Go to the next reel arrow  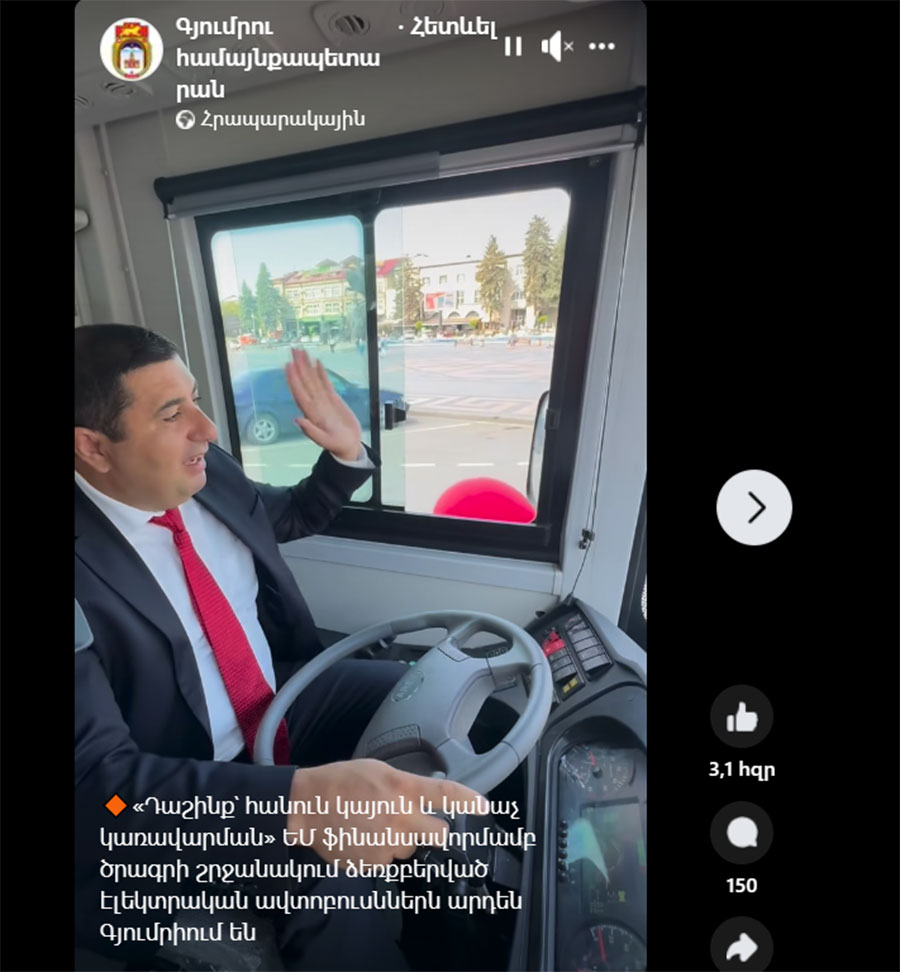[x=754, y=508]
